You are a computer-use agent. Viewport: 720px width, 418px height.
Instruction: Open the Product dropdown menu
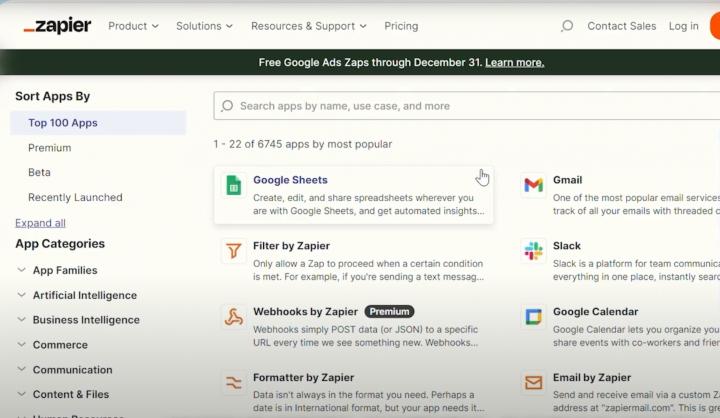click(133, 26)
